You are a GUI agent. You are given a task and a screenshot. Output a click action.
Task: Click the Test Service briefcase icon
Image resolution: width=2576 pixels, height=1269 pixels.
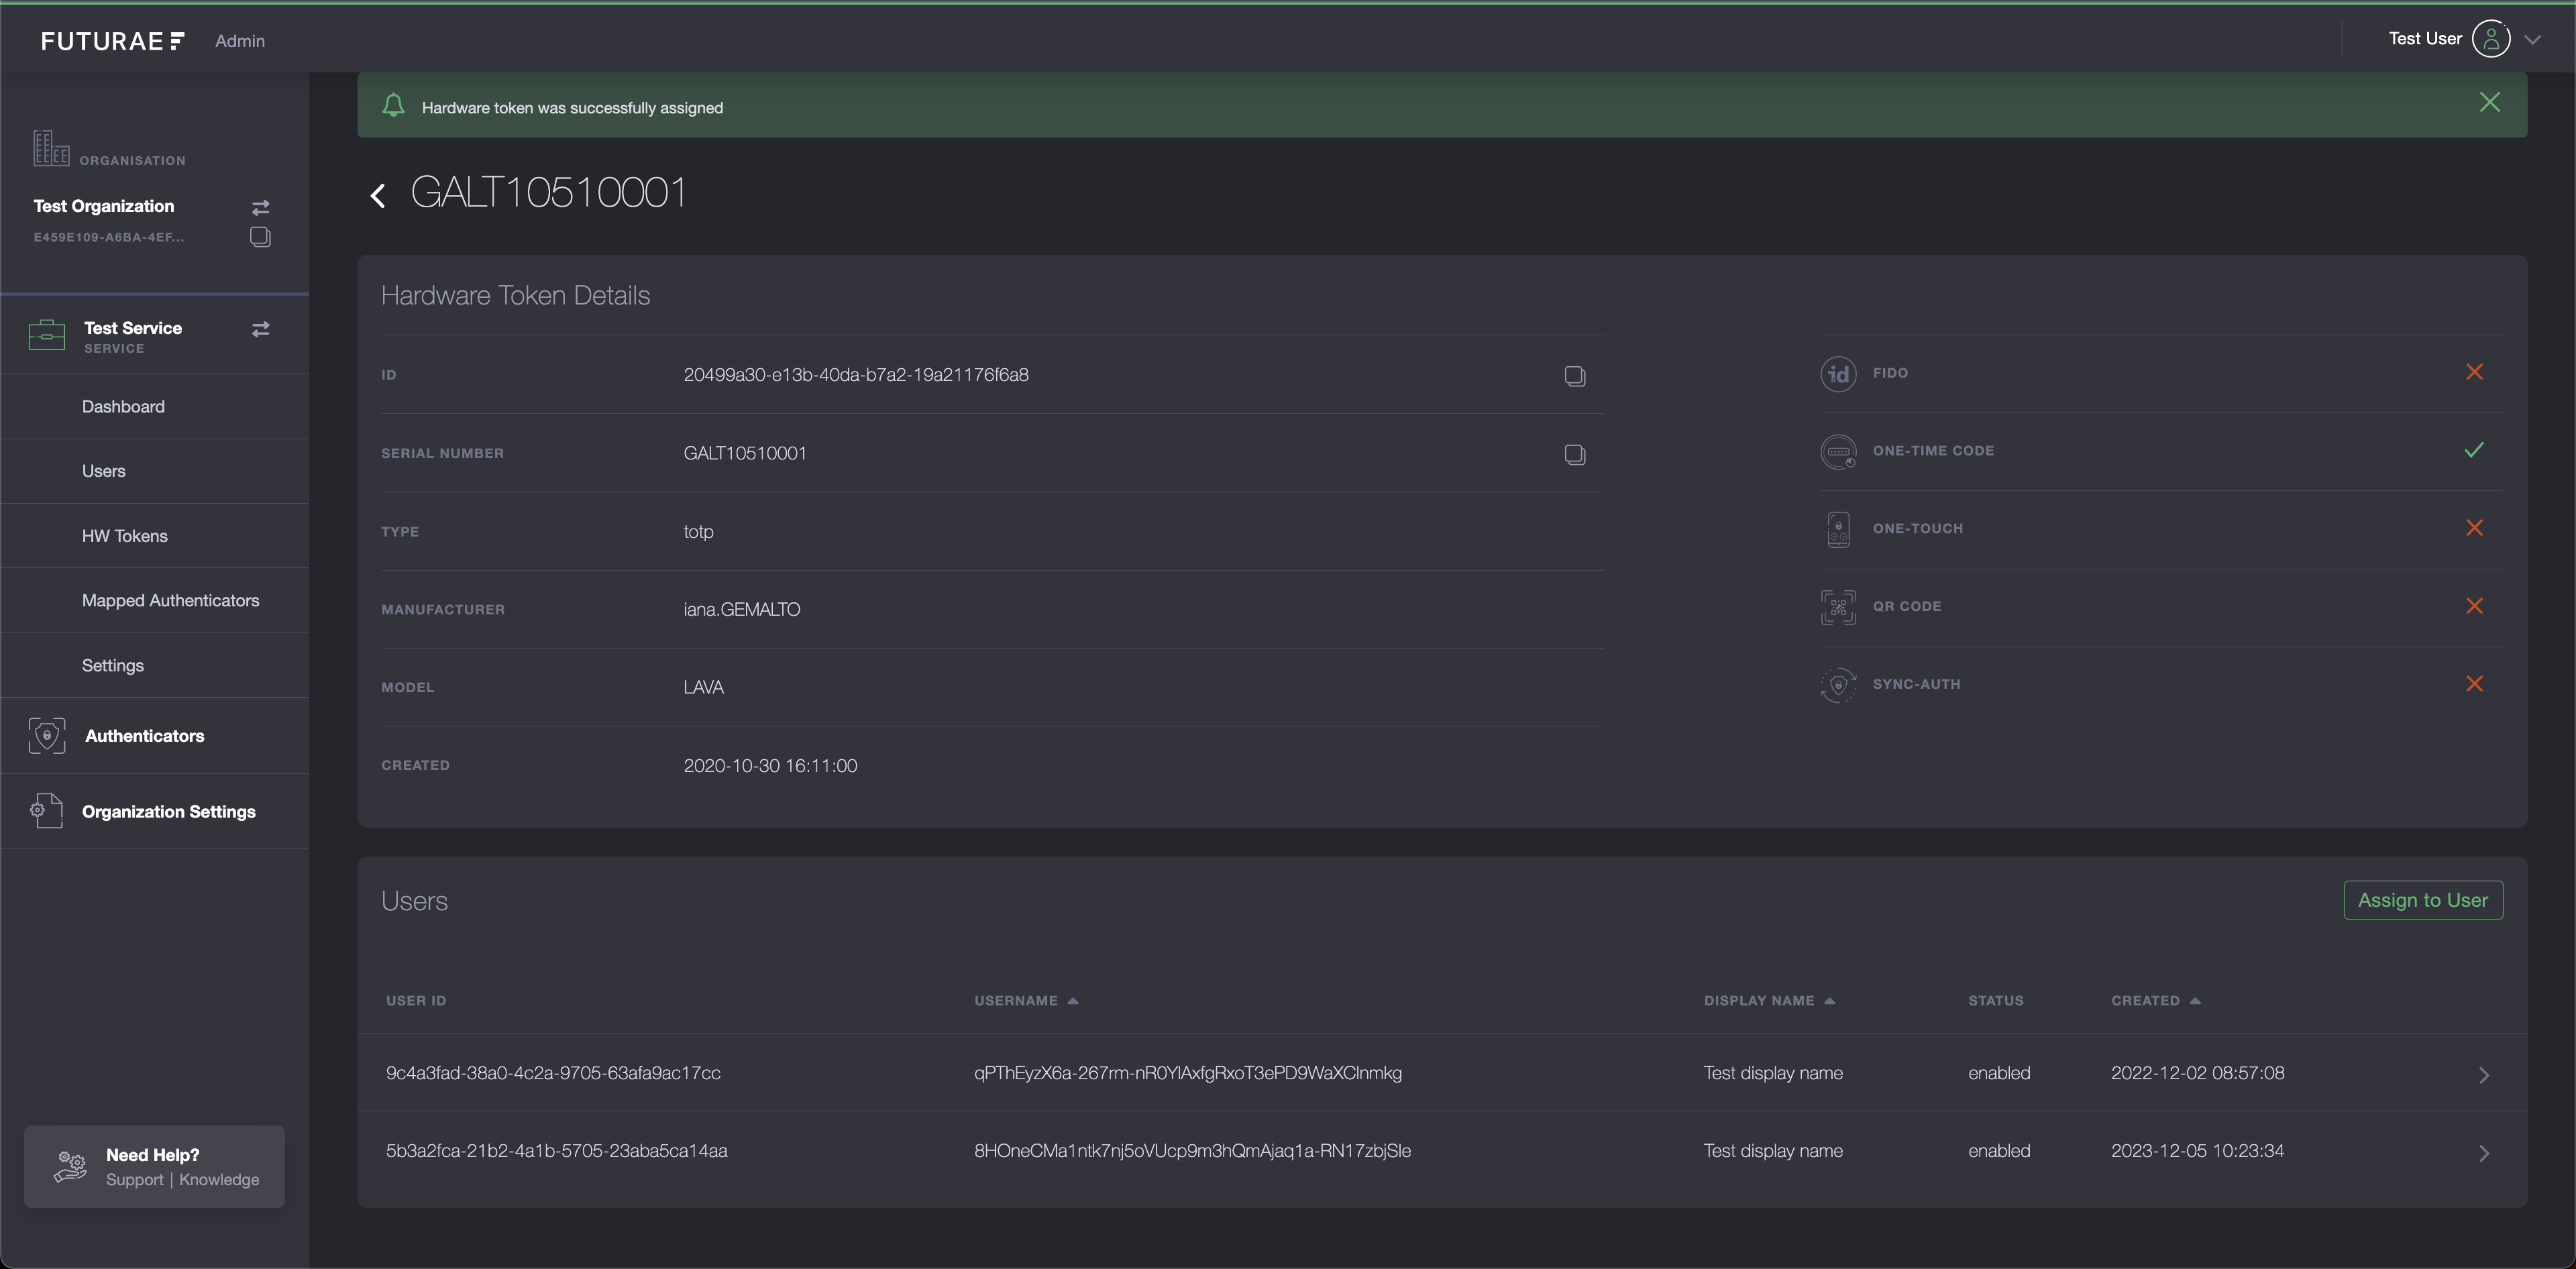(47, 335)
